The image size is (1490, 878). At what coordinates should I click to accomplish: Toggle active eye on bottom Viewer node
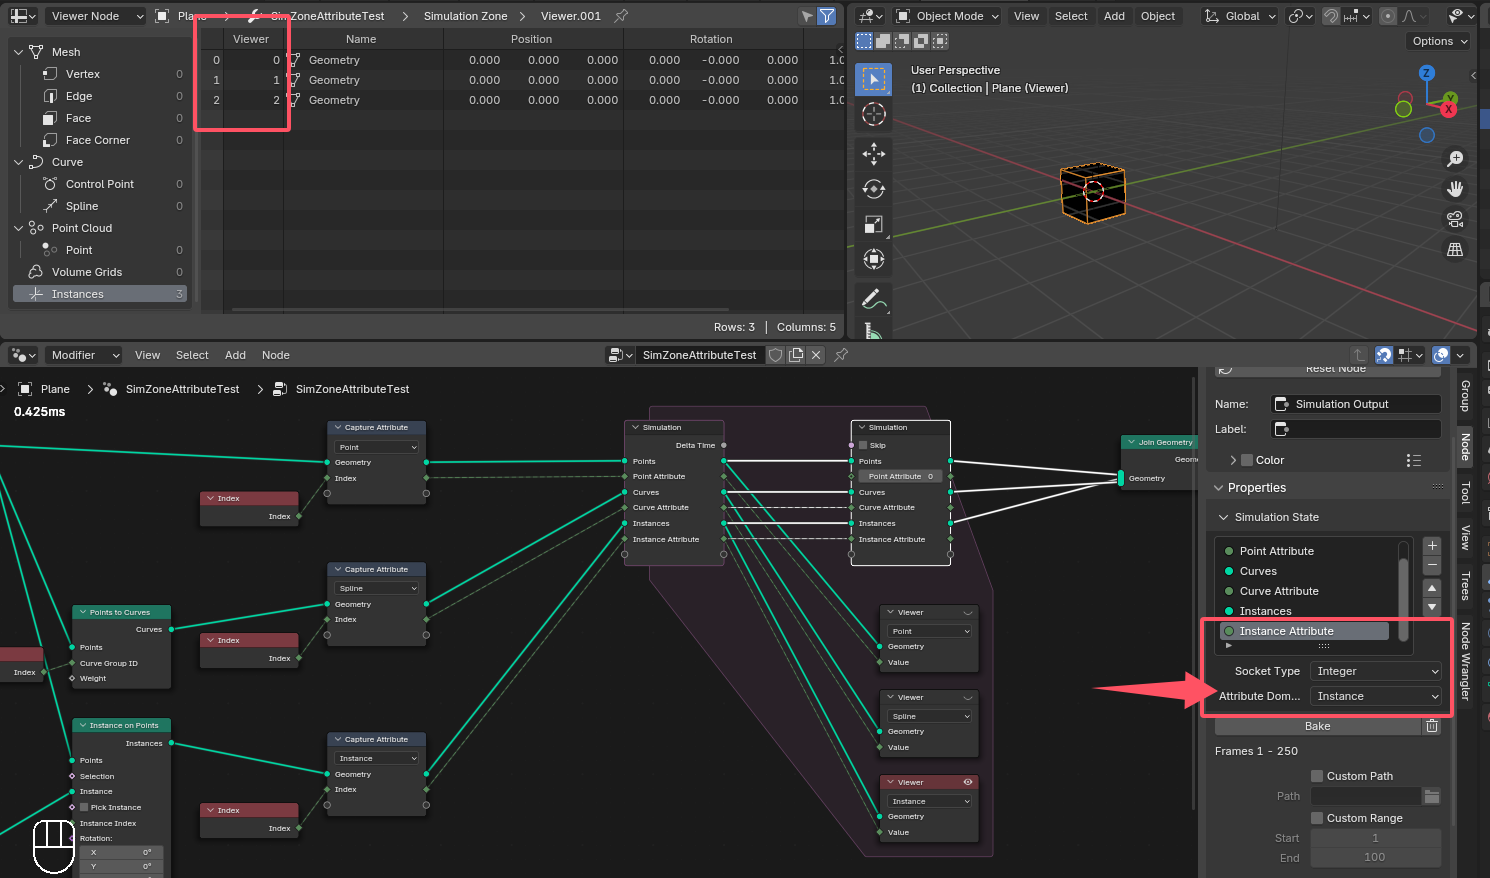(x=968, y=782)
